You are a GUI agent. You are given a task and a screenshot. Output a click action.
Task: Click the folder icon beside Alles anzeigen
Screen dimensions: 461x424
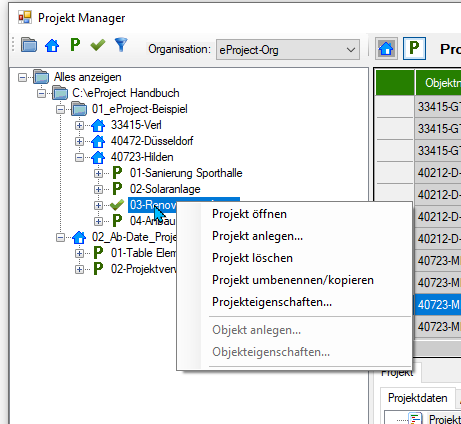click(x=41, y=77)
